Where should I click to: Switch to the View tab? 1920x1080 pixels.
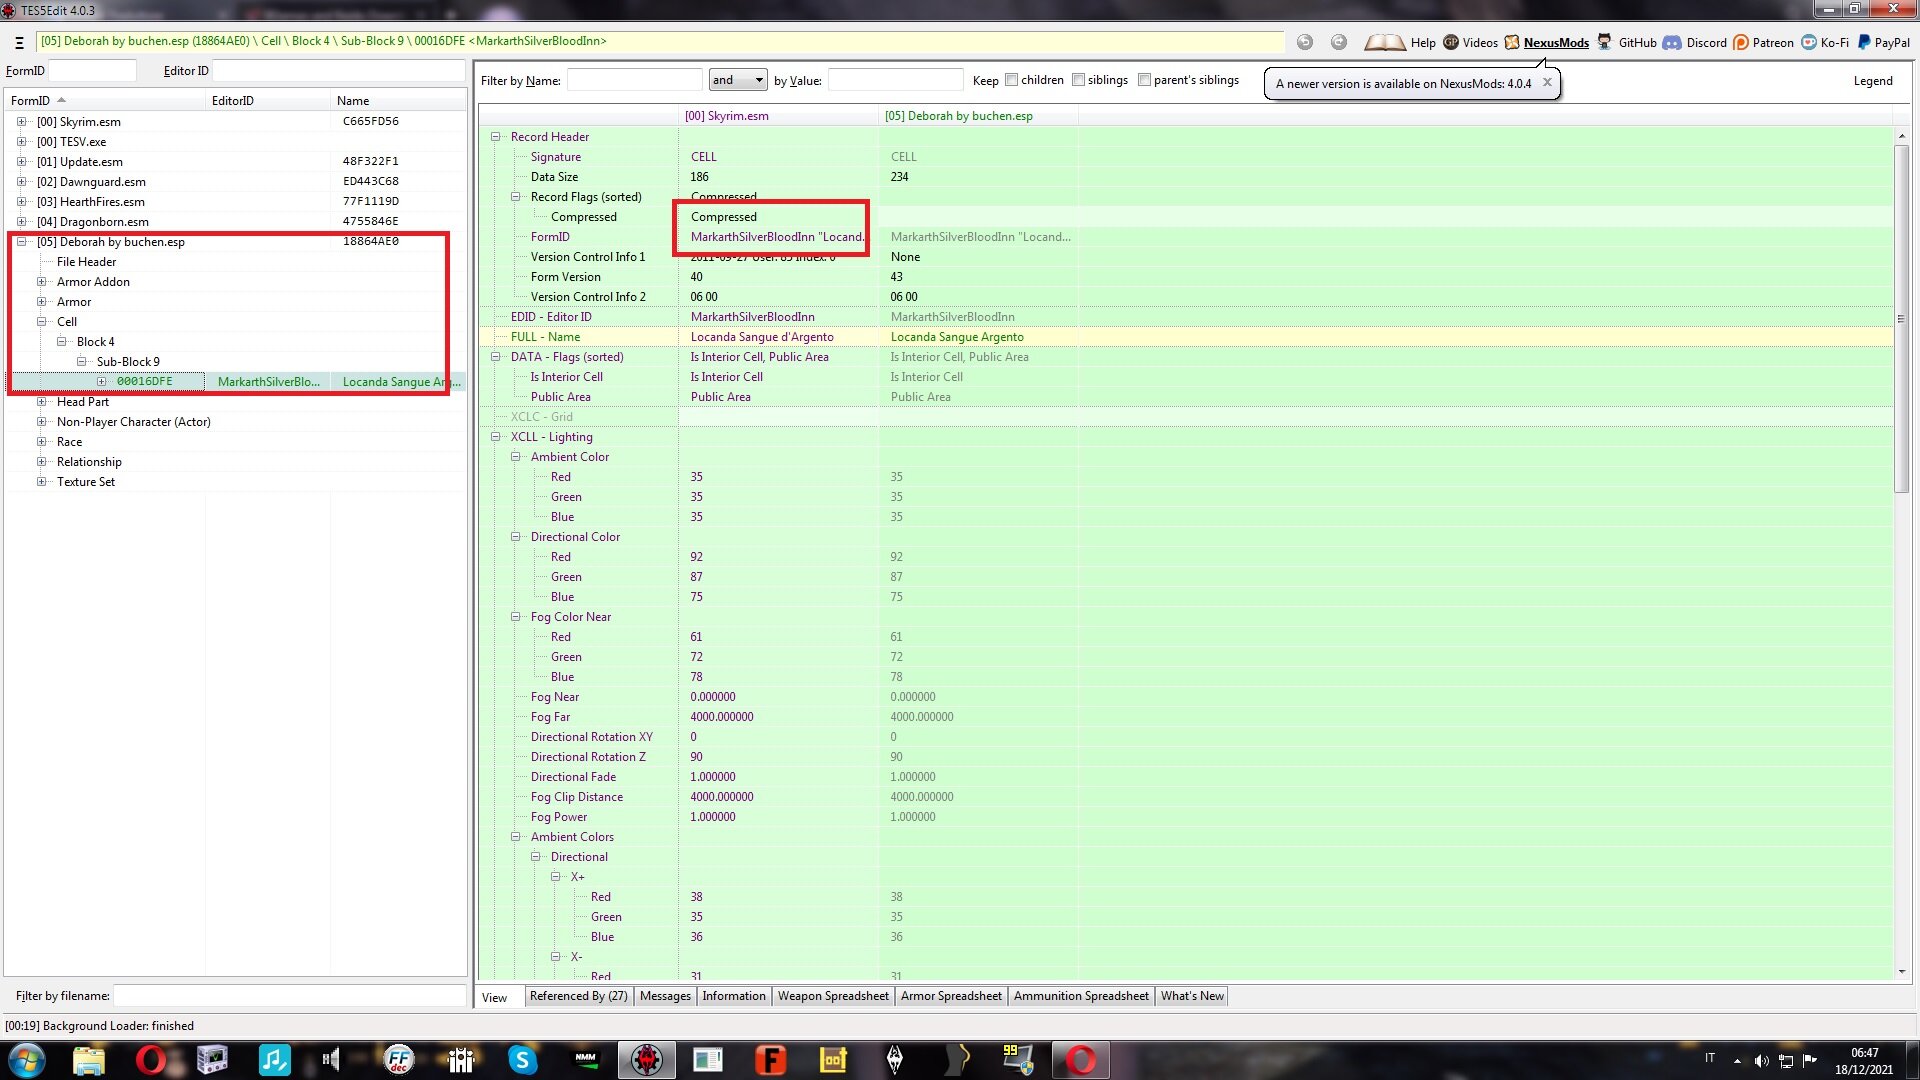(x=495, y=997)
